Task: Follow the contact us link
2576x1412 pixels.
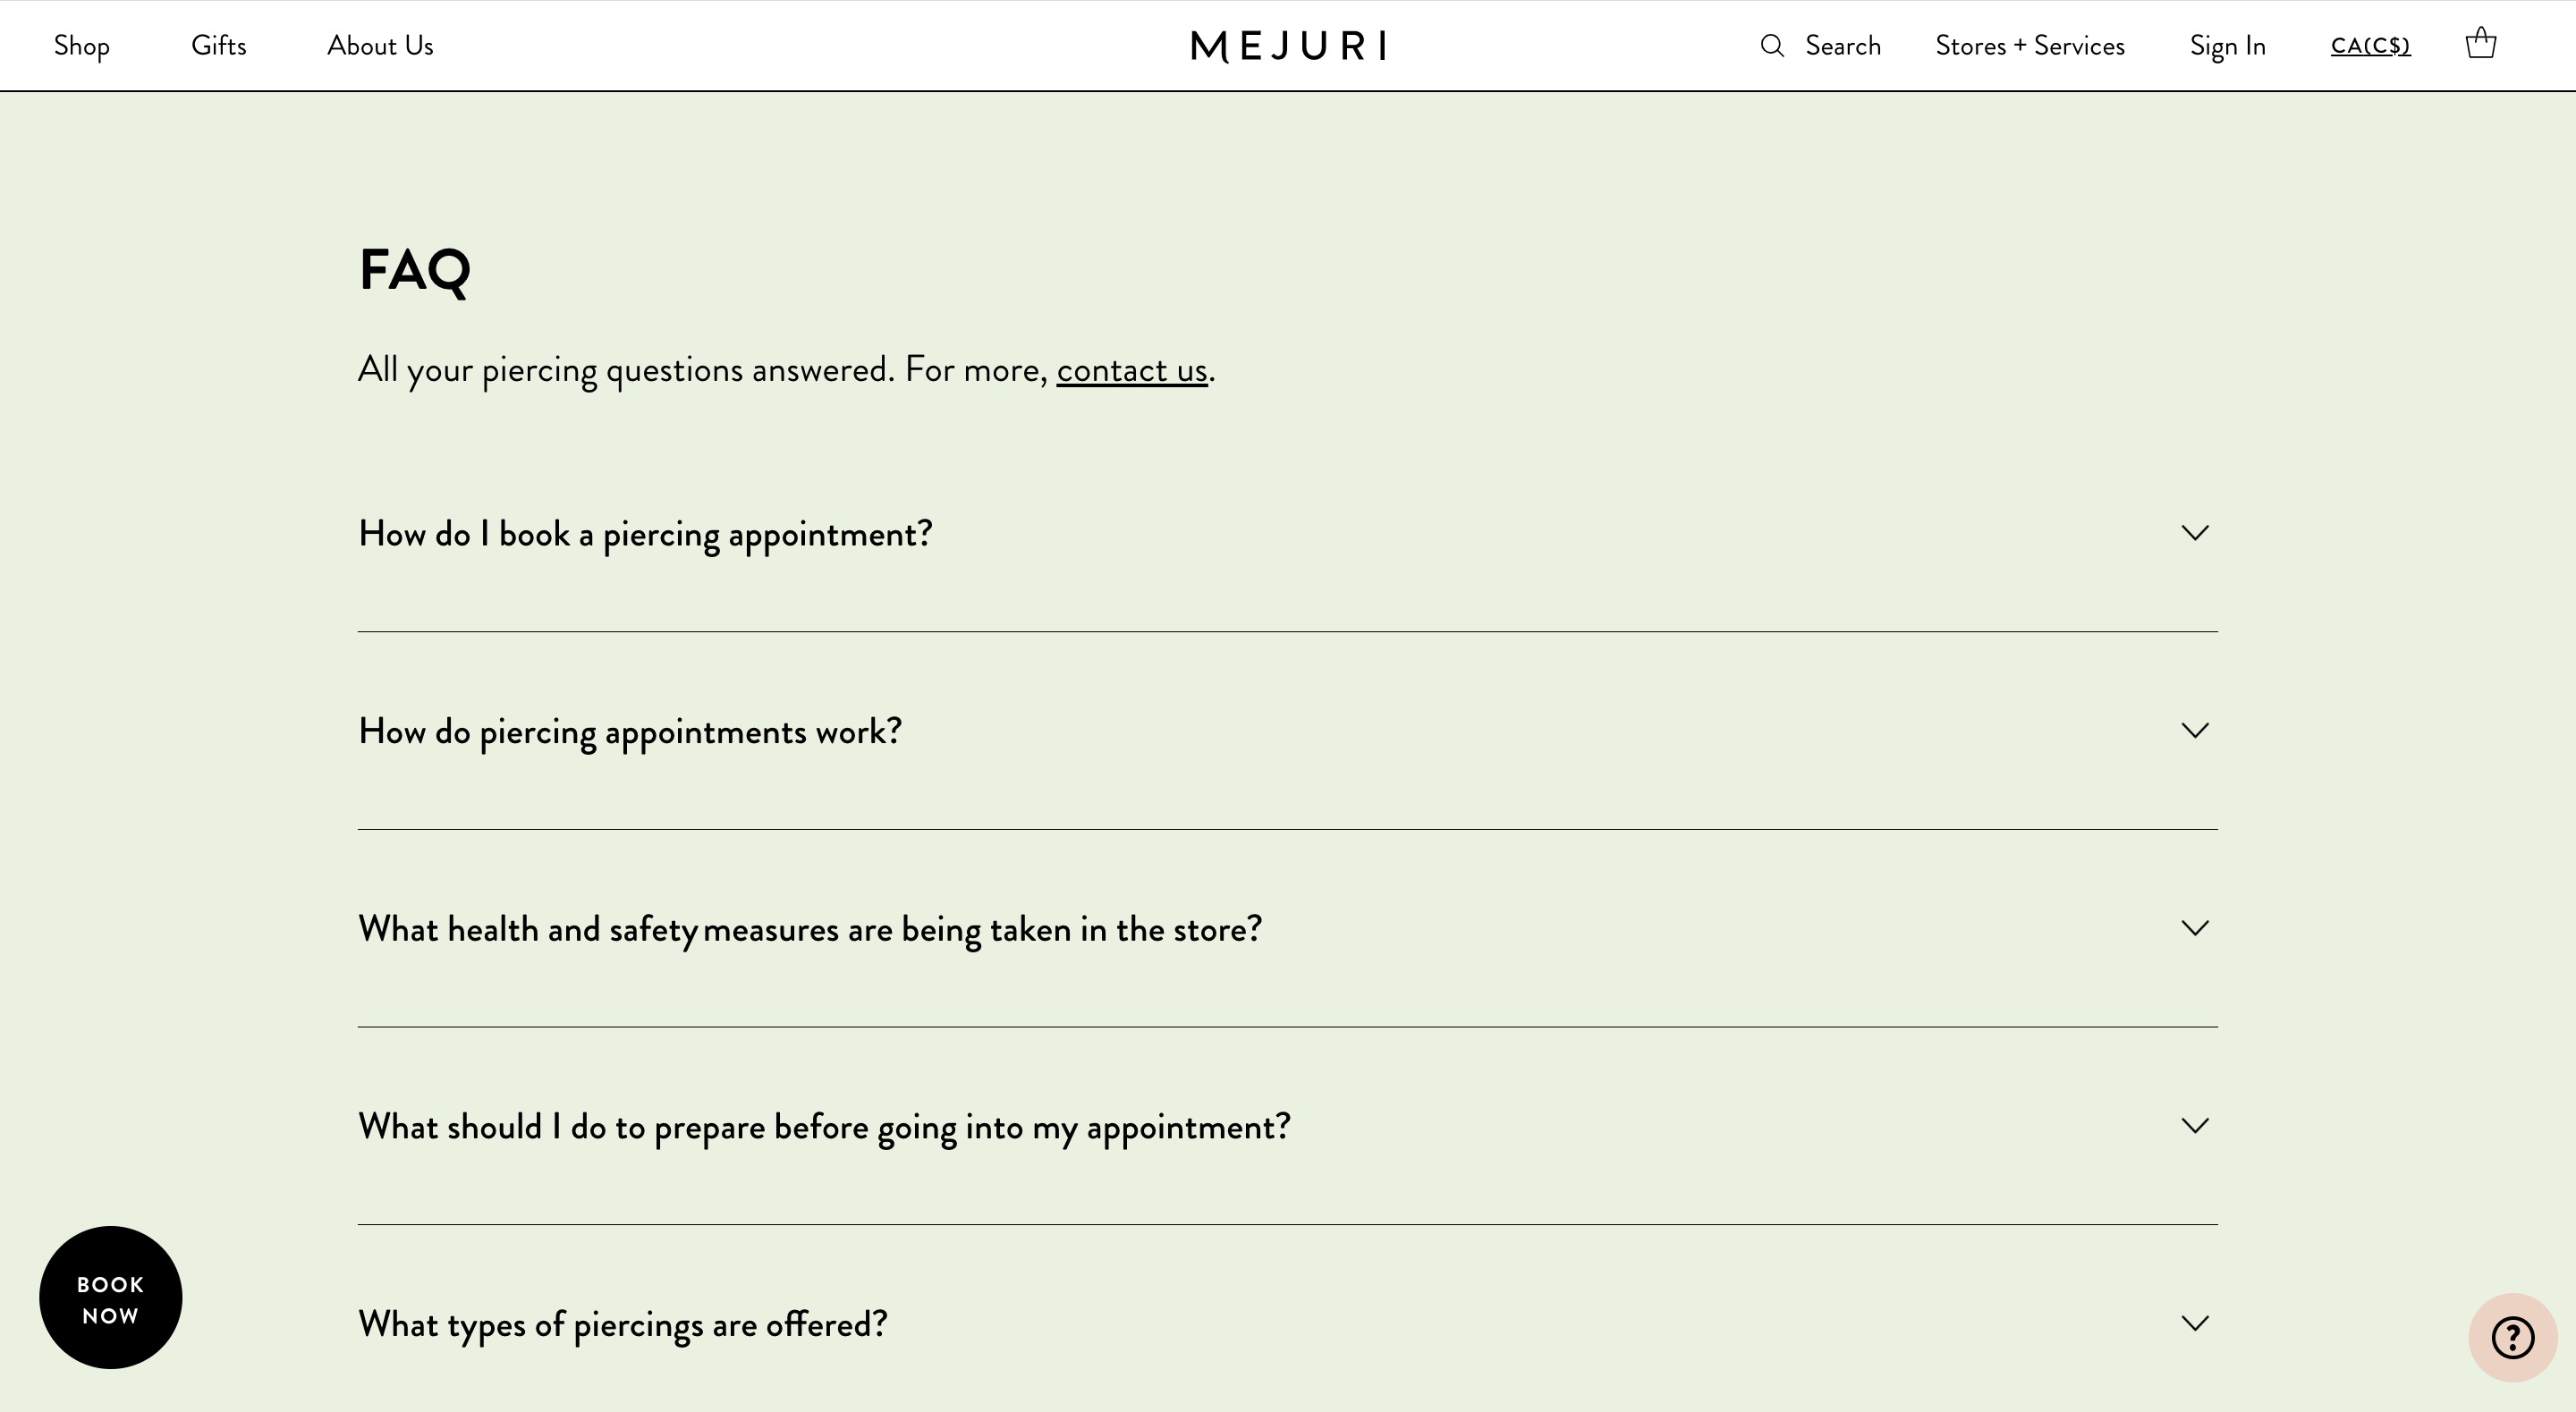Action: (x=1132, y=370)
